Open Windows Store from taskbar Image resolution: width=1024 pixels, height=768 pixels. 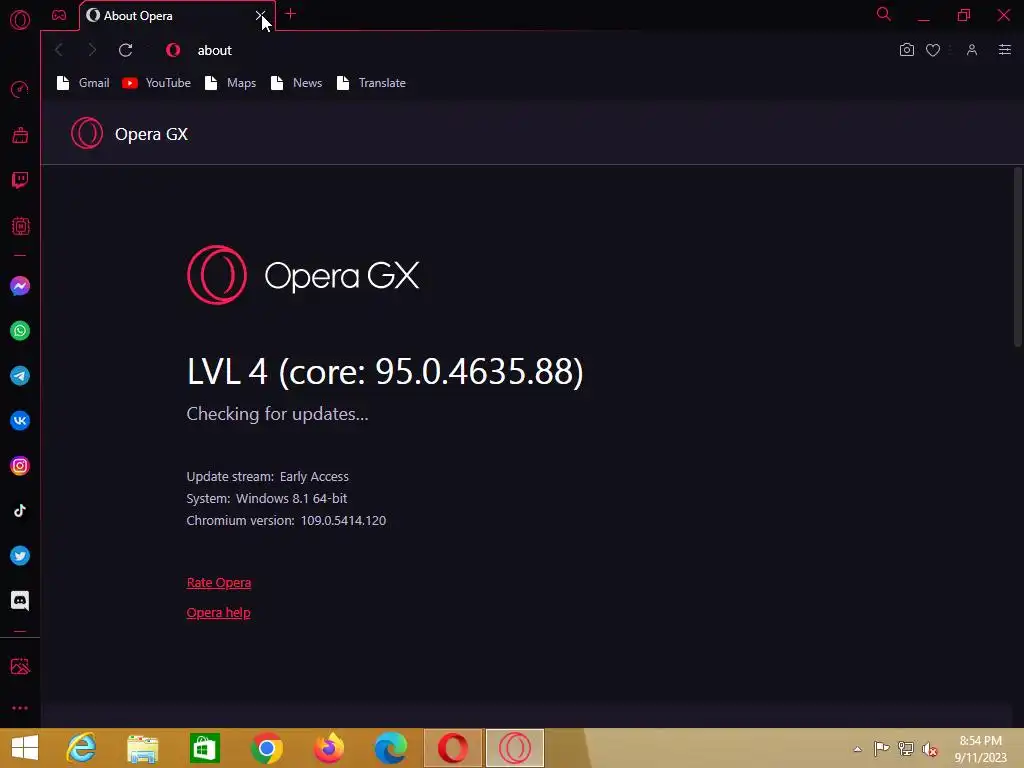pos(205,748)
